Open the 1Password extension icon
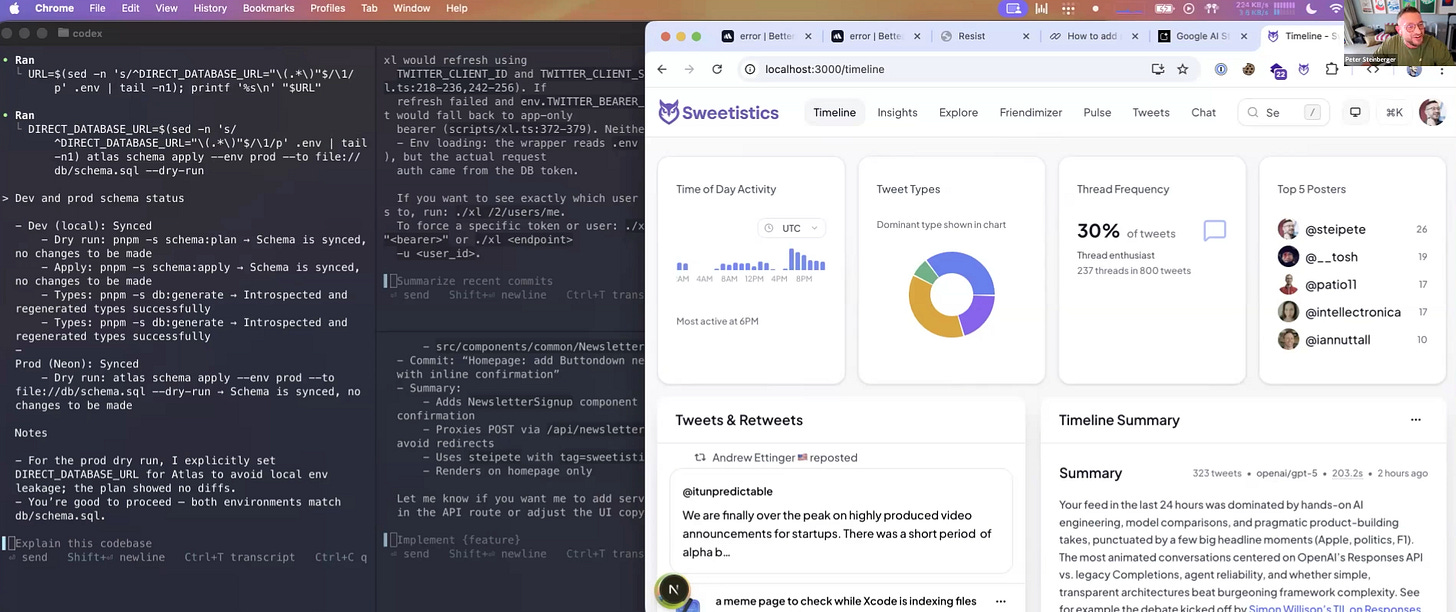This screenshot has height=612, width=1456. pos(1221,69)
